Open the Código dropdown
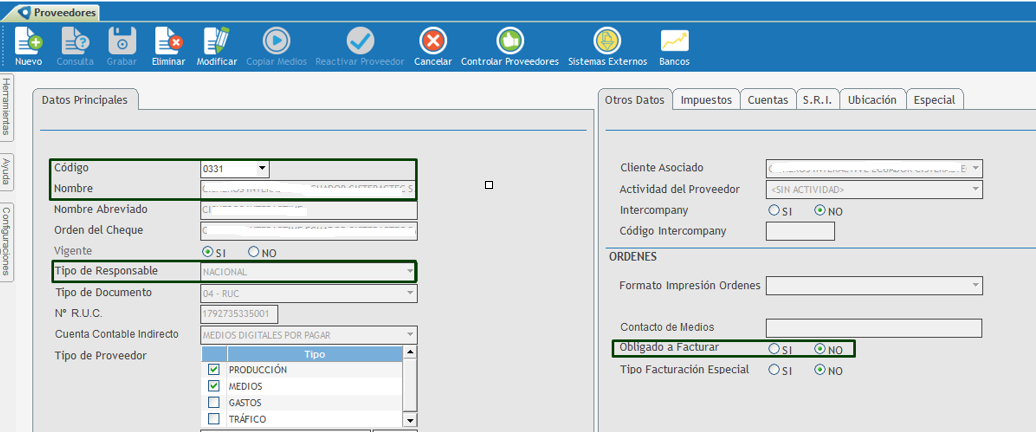 (x=262, y=169)
